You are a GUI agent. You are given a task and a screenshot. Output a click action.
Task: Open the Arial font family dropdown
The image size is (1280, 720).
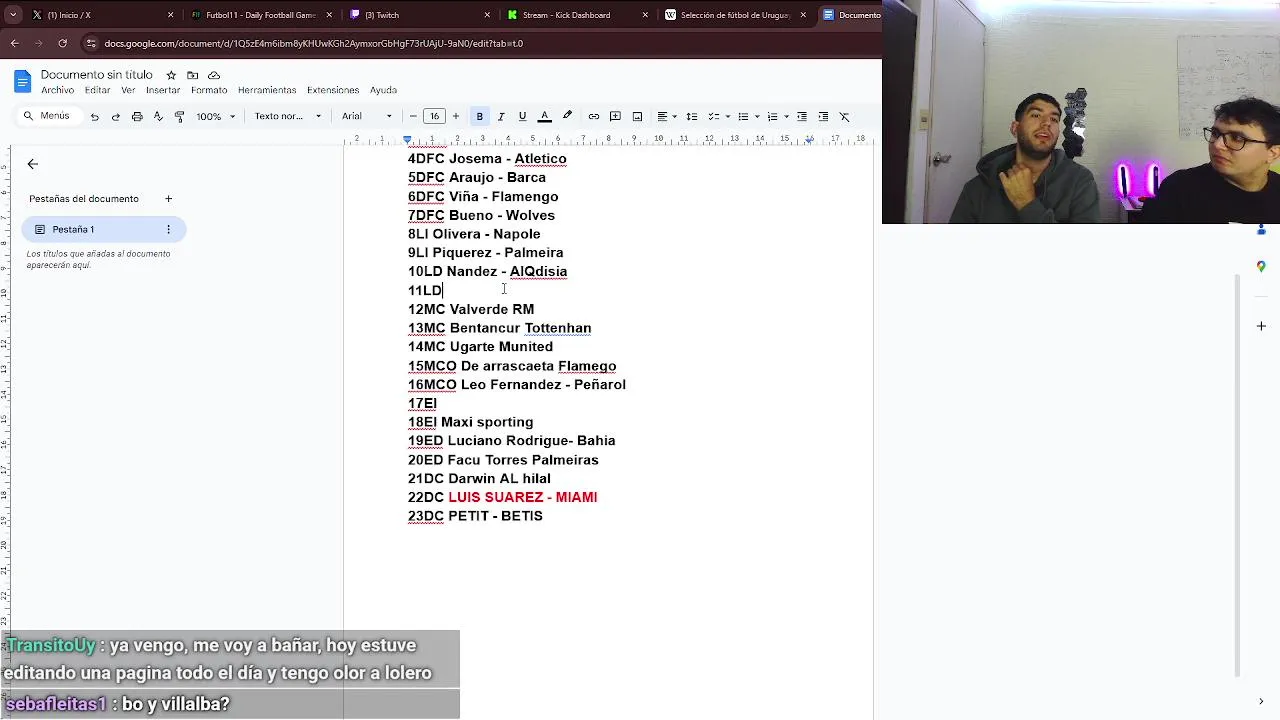point(367,117)
